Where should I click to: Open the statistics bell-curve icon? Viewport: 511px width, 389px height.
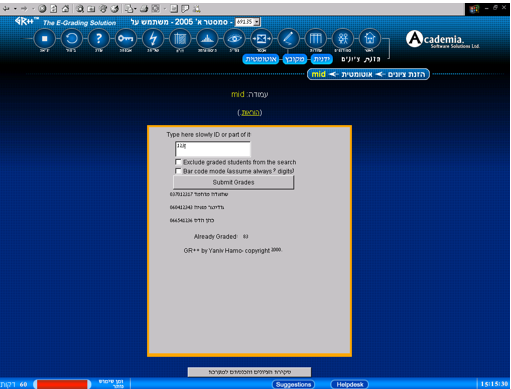pyautogui.click(x=207, y=39)
